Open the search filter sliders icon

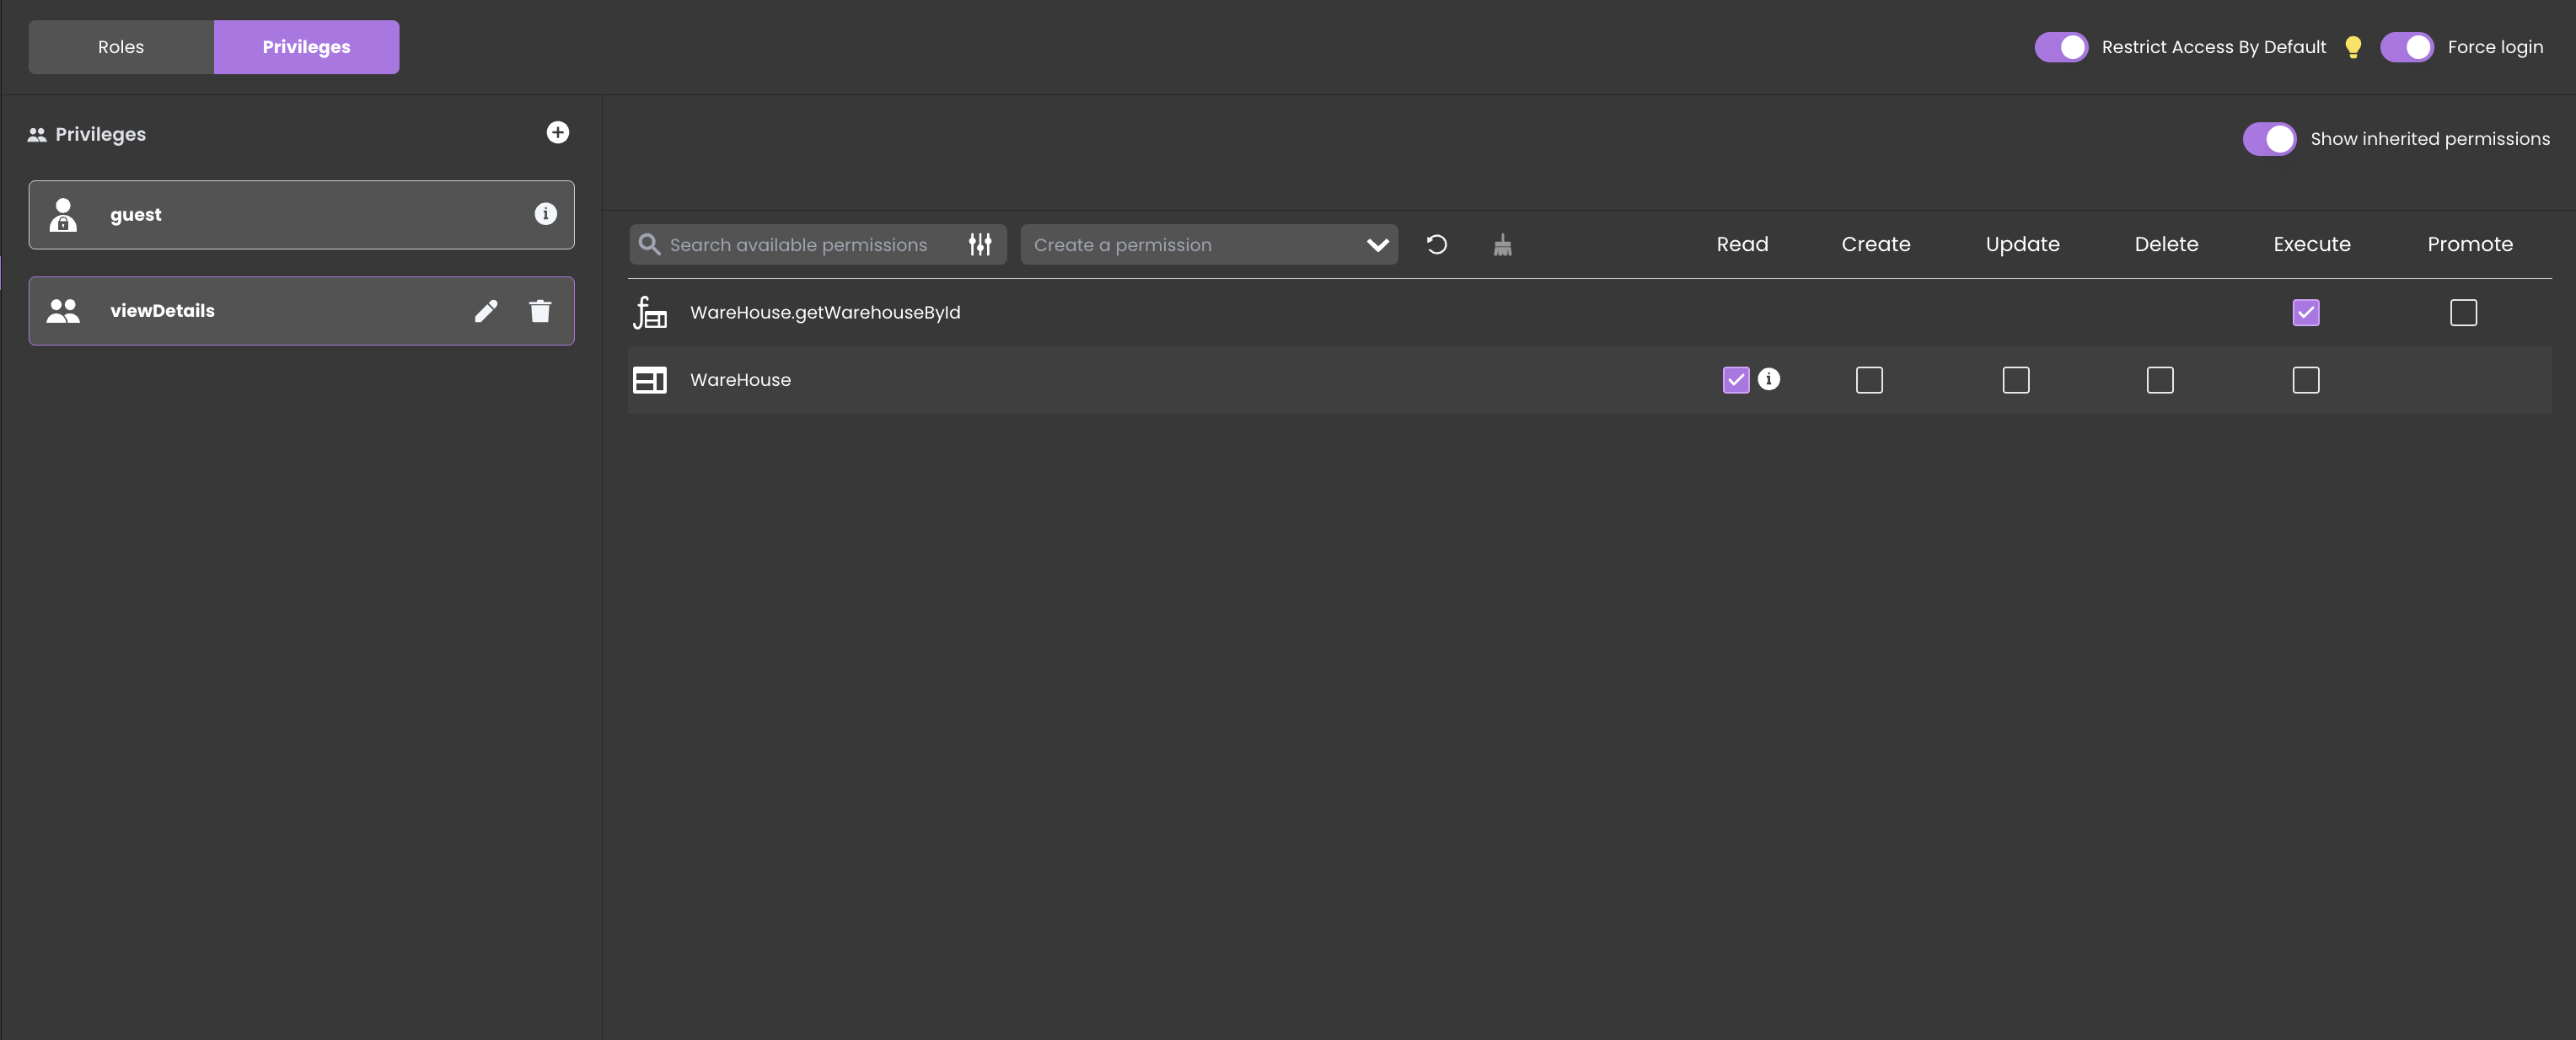980,244
